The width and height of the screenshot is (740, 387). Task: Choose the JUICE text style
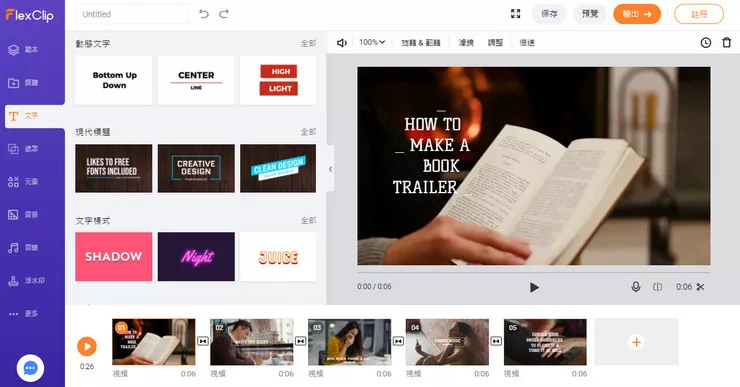pos(278,257)
